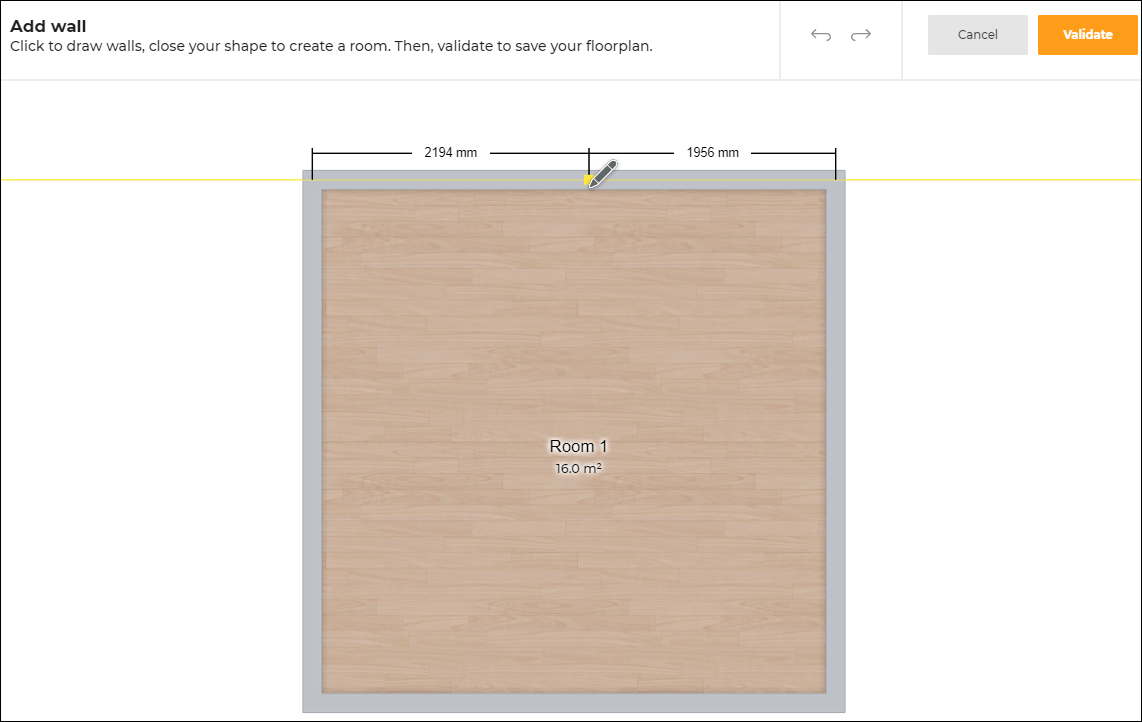
Task: Click the 2194 mm dimension label
Action: coord(450,153)
